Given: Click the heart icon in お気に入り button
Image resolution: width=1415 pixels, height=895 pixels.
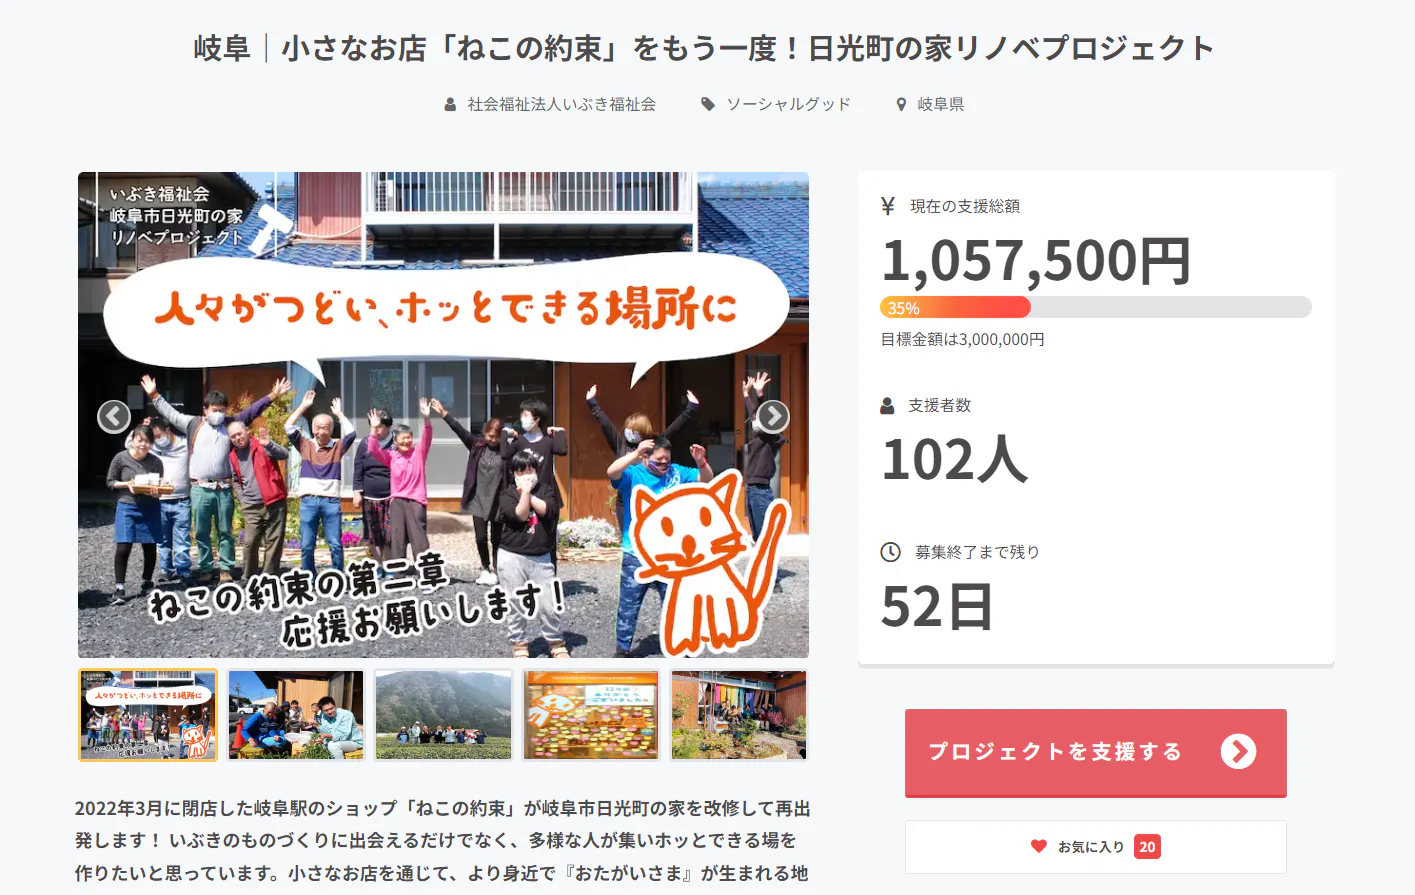Looking at the screenshot, I should click(x=1039, y=846).
